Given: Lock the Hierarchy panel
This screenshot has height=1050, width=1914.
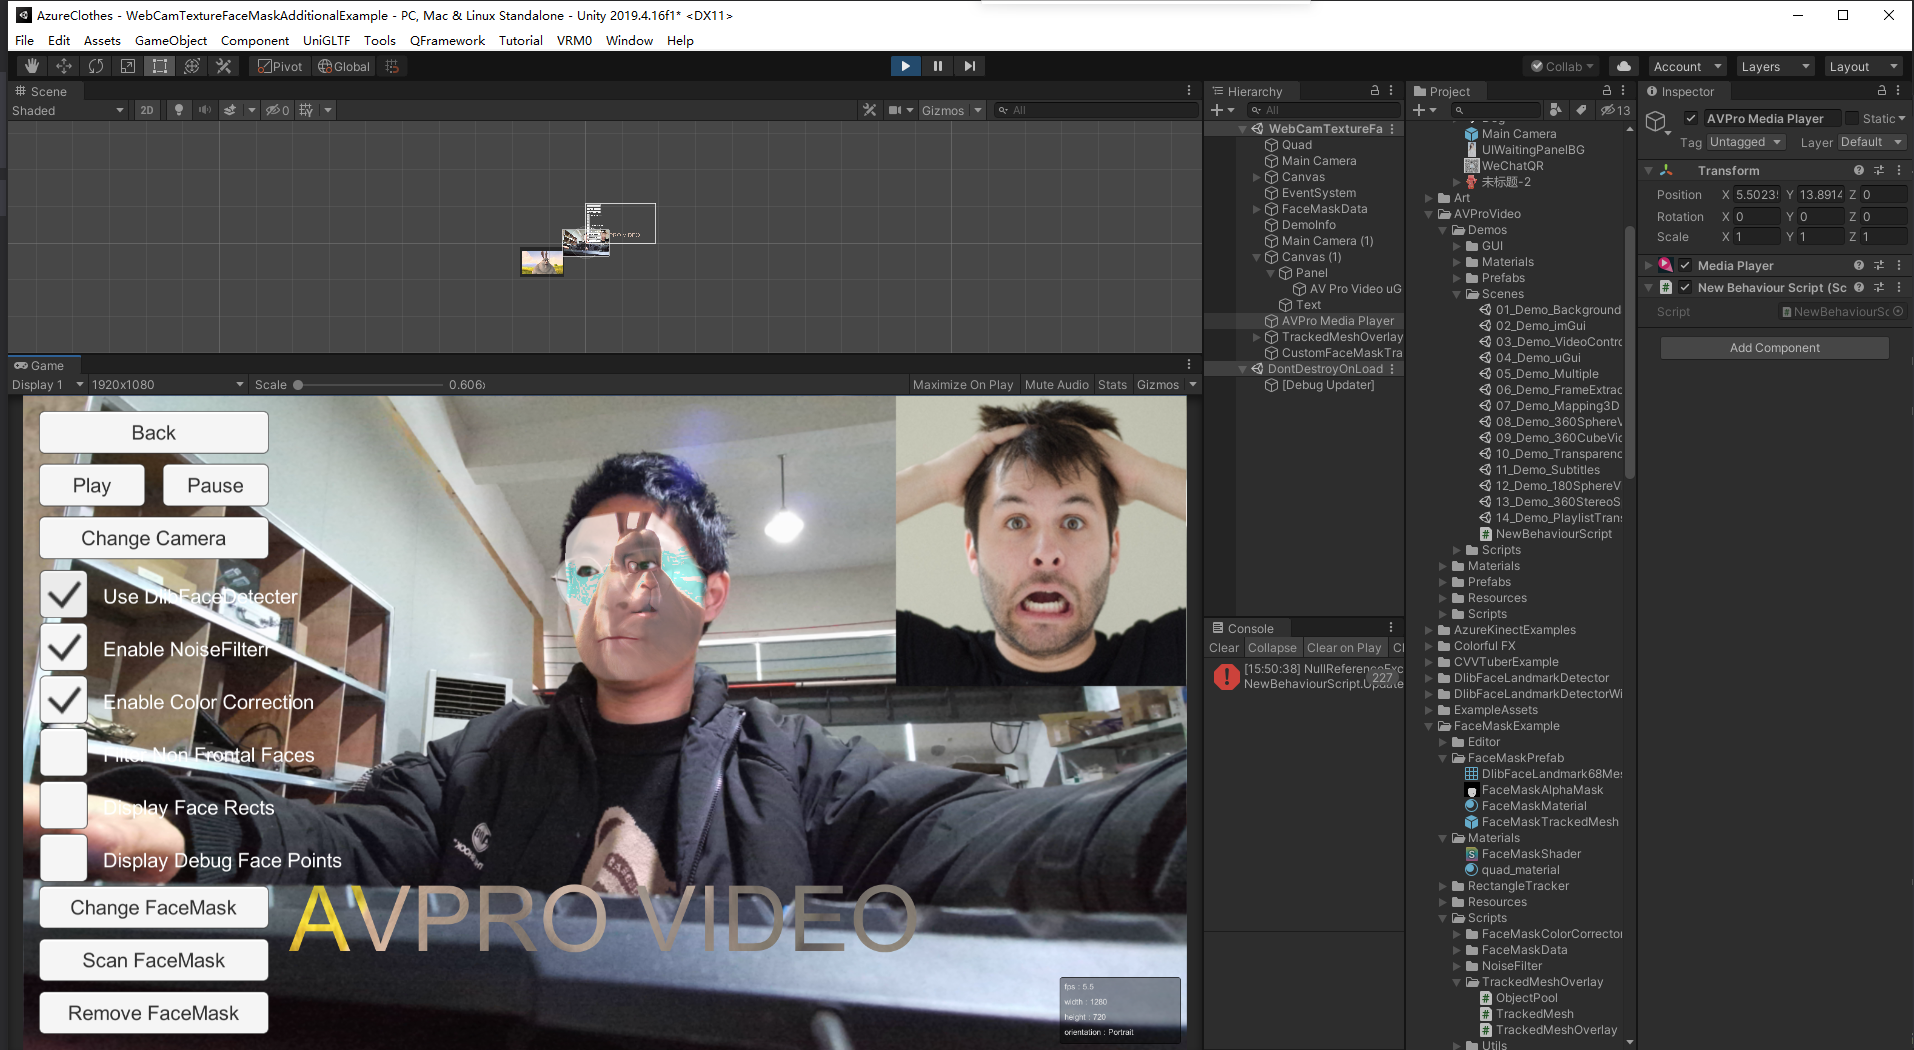Looking at the screenshot, I should click(x=1375, y=91).
